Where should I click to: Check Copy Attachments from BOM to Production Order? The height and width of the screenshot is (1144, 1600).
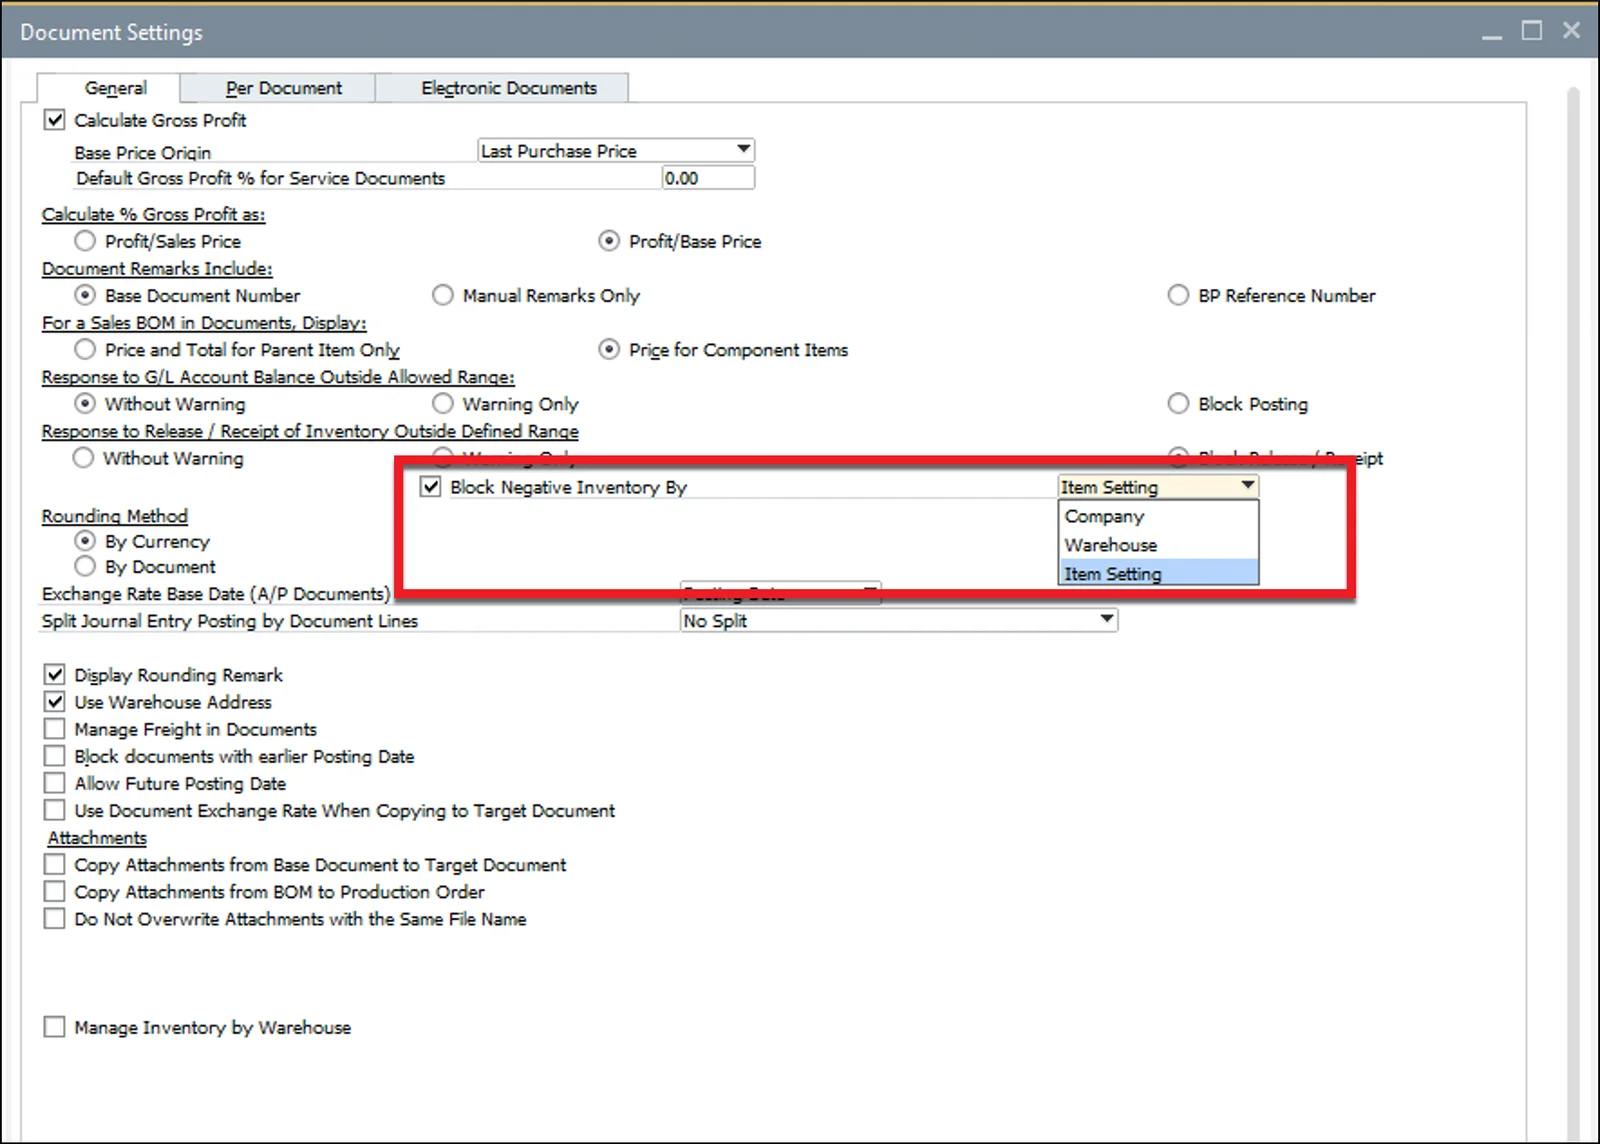[55, 891]
